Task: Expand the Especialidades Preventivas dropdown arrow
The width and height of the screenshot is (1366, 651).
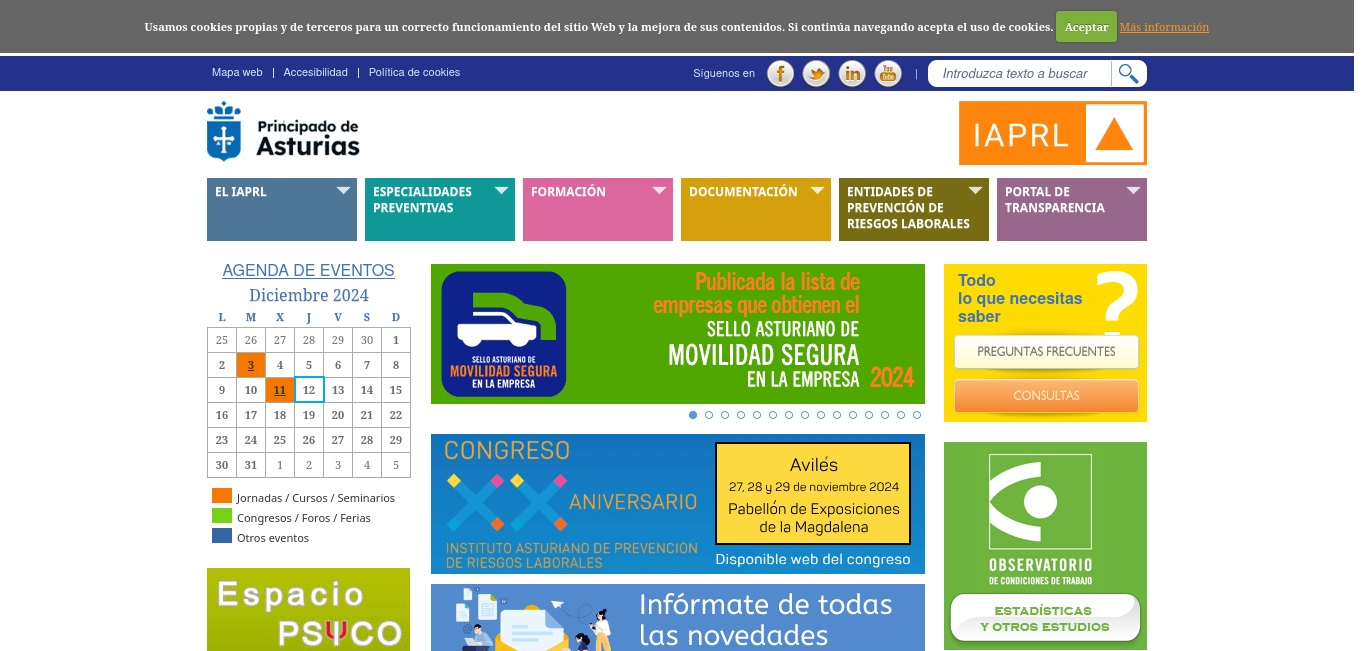Action: coord(501,190)
